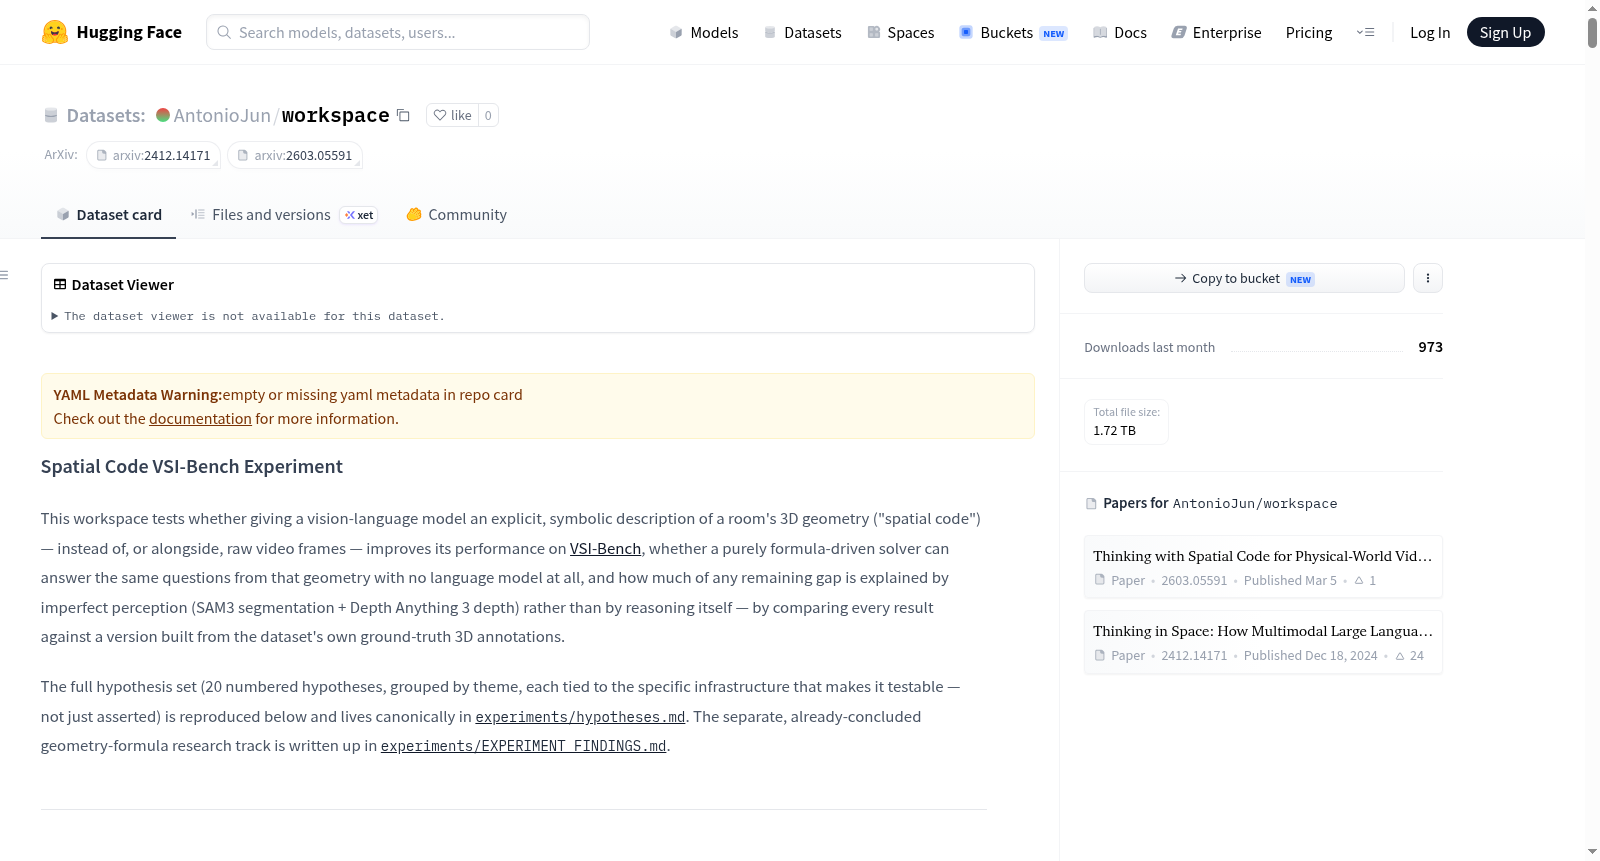Screen dimensions: 1600x861
Task: Select the Dataset card tab
Action: pos(108,215)
